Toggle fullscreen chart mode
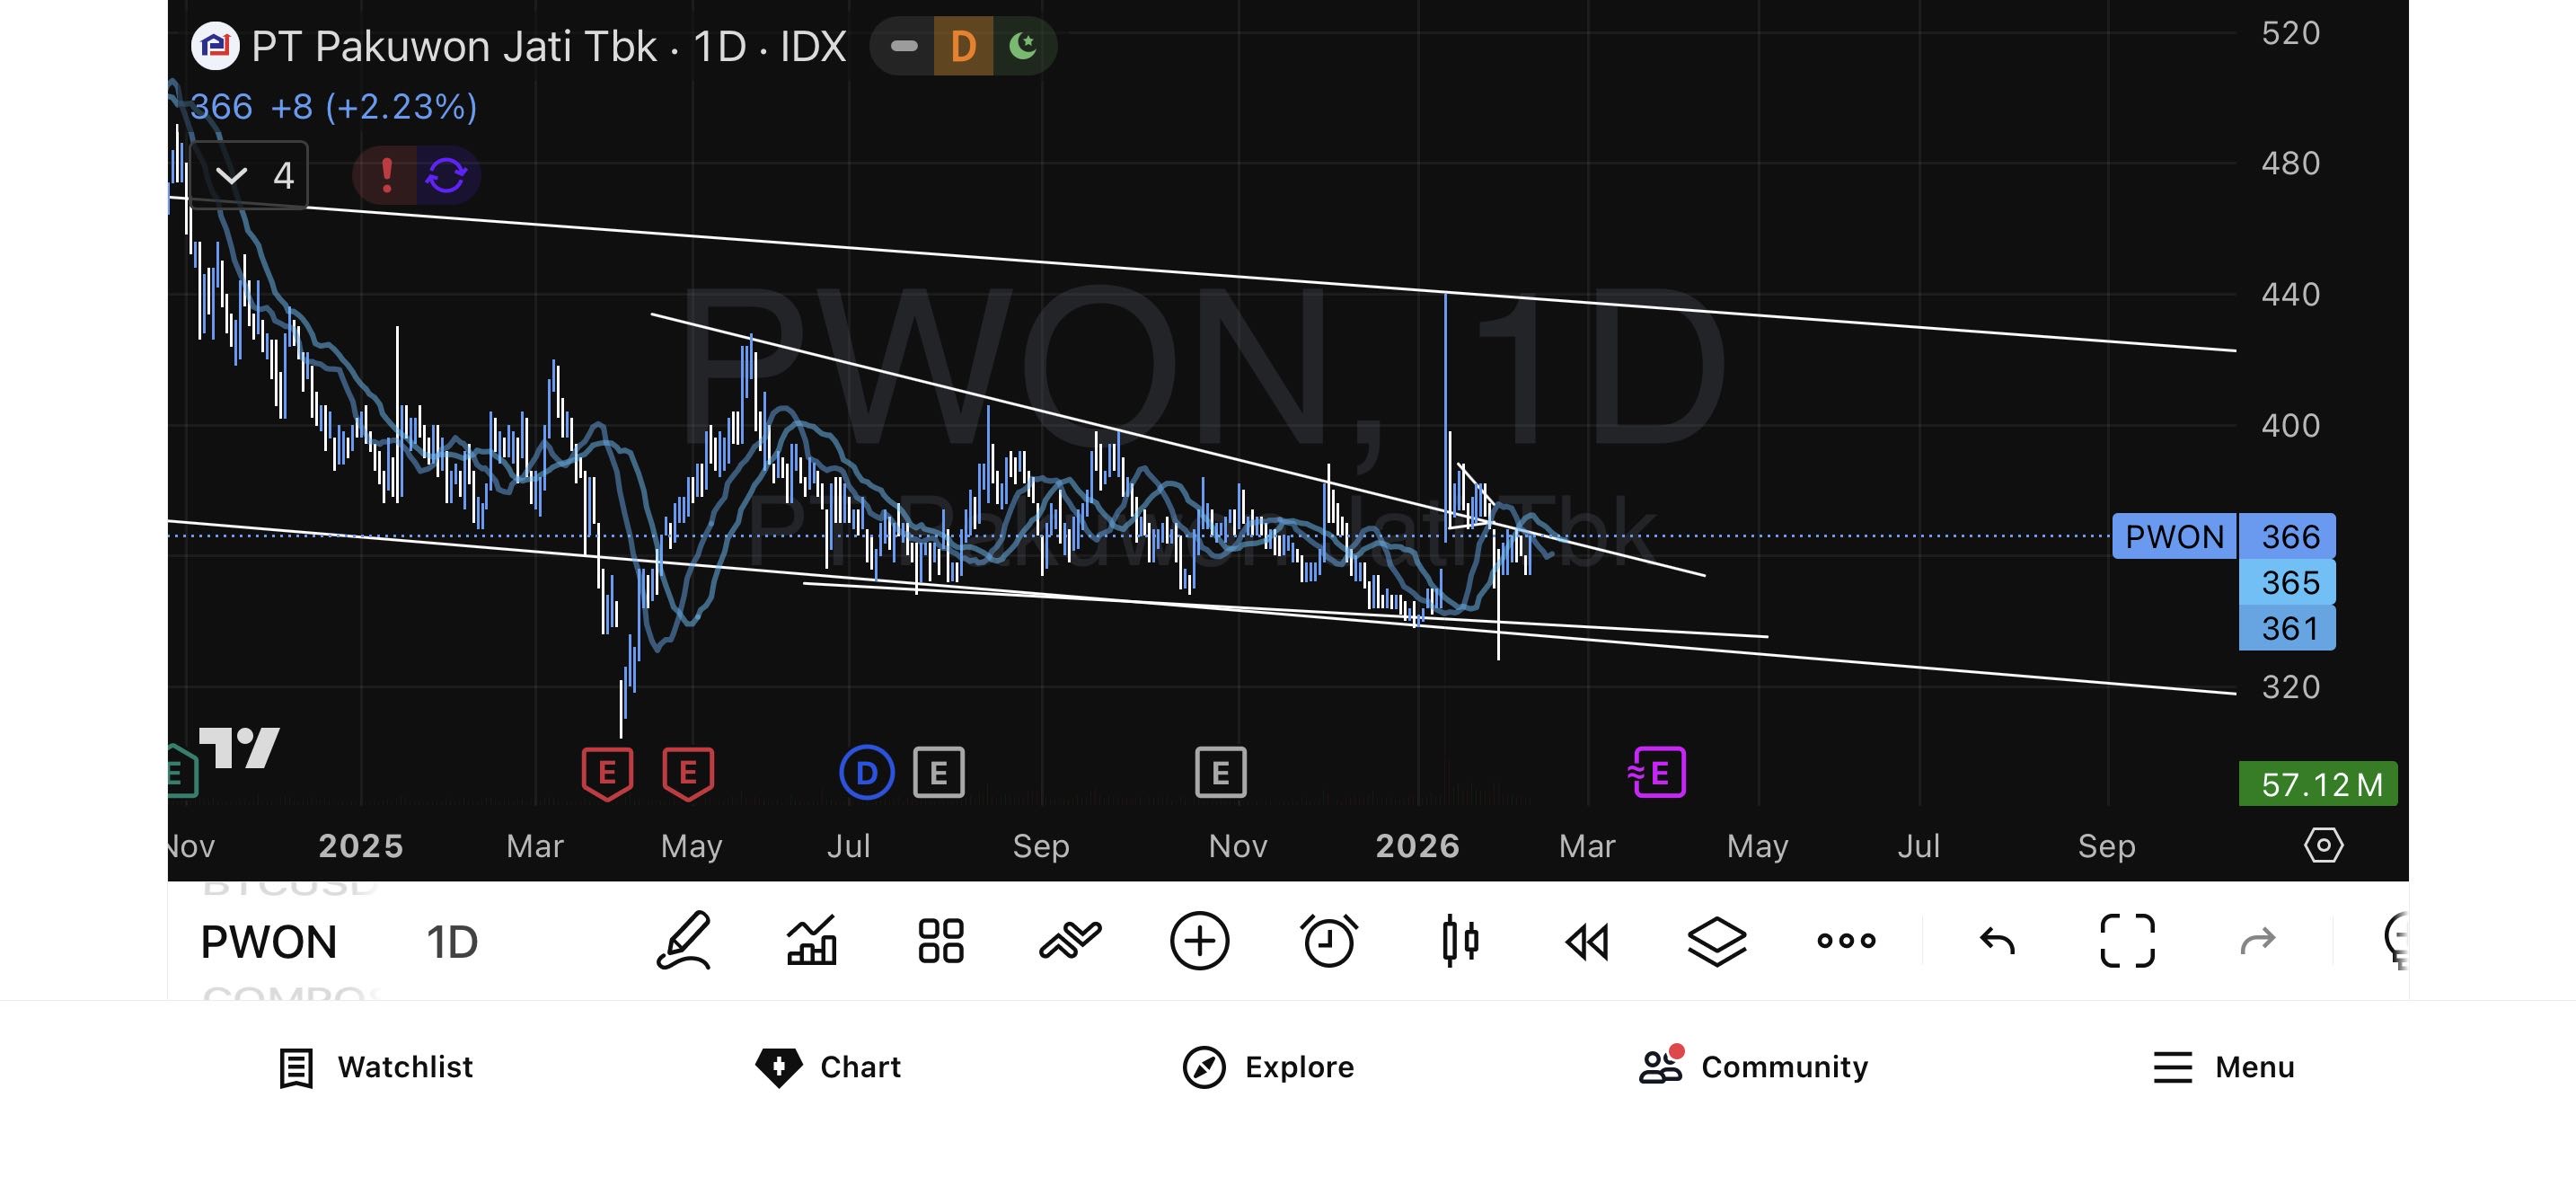Image resolution: width=2576 pixels, height=1186 pixels. click(2127, 941)
